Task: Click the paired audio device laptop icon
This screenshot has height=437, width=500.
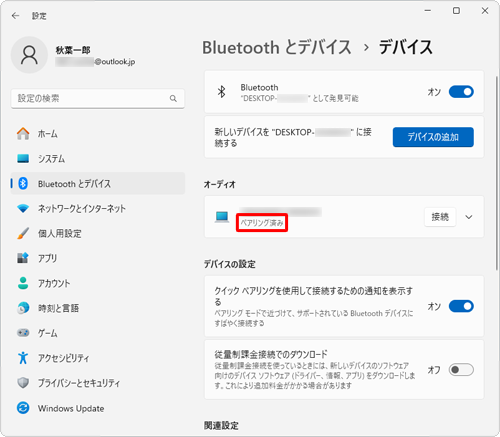Action: point(222,217)
